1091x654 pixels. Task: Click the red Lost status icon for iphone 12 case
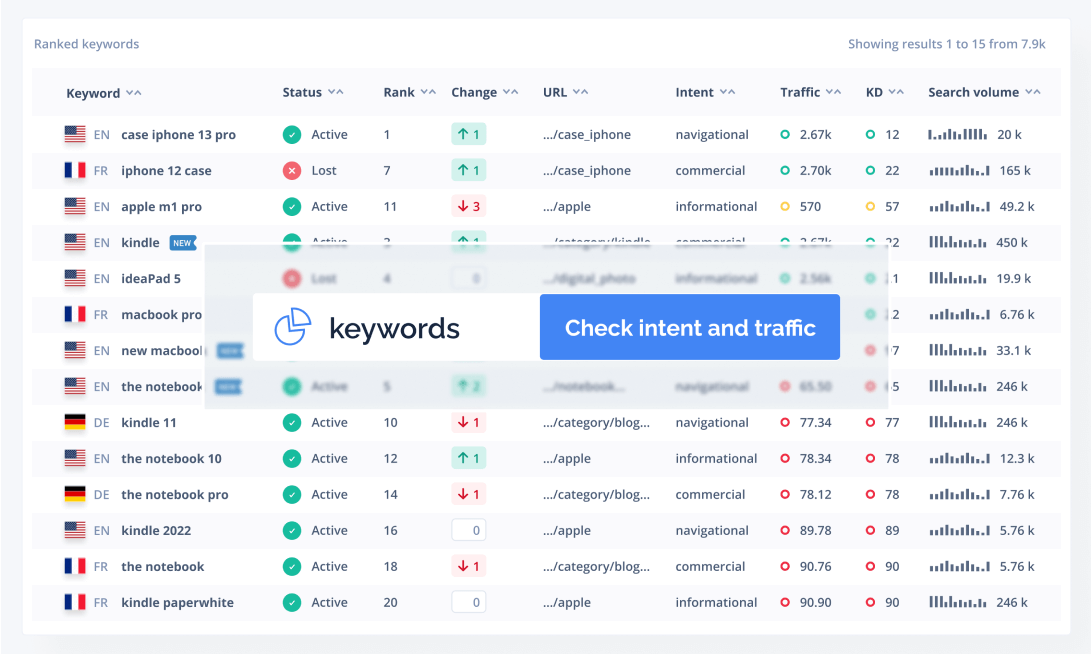tap(292, 171)
